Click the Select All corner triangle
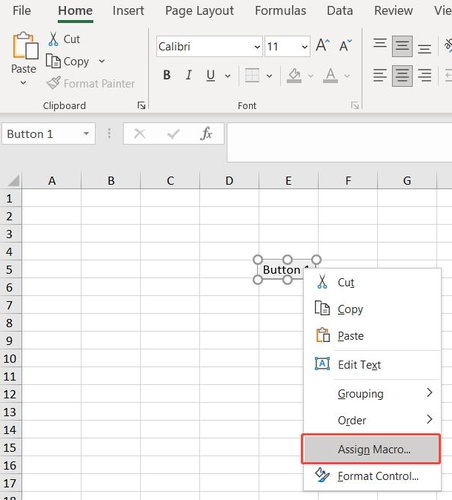The image size is (452, 500). click(14, 181)
